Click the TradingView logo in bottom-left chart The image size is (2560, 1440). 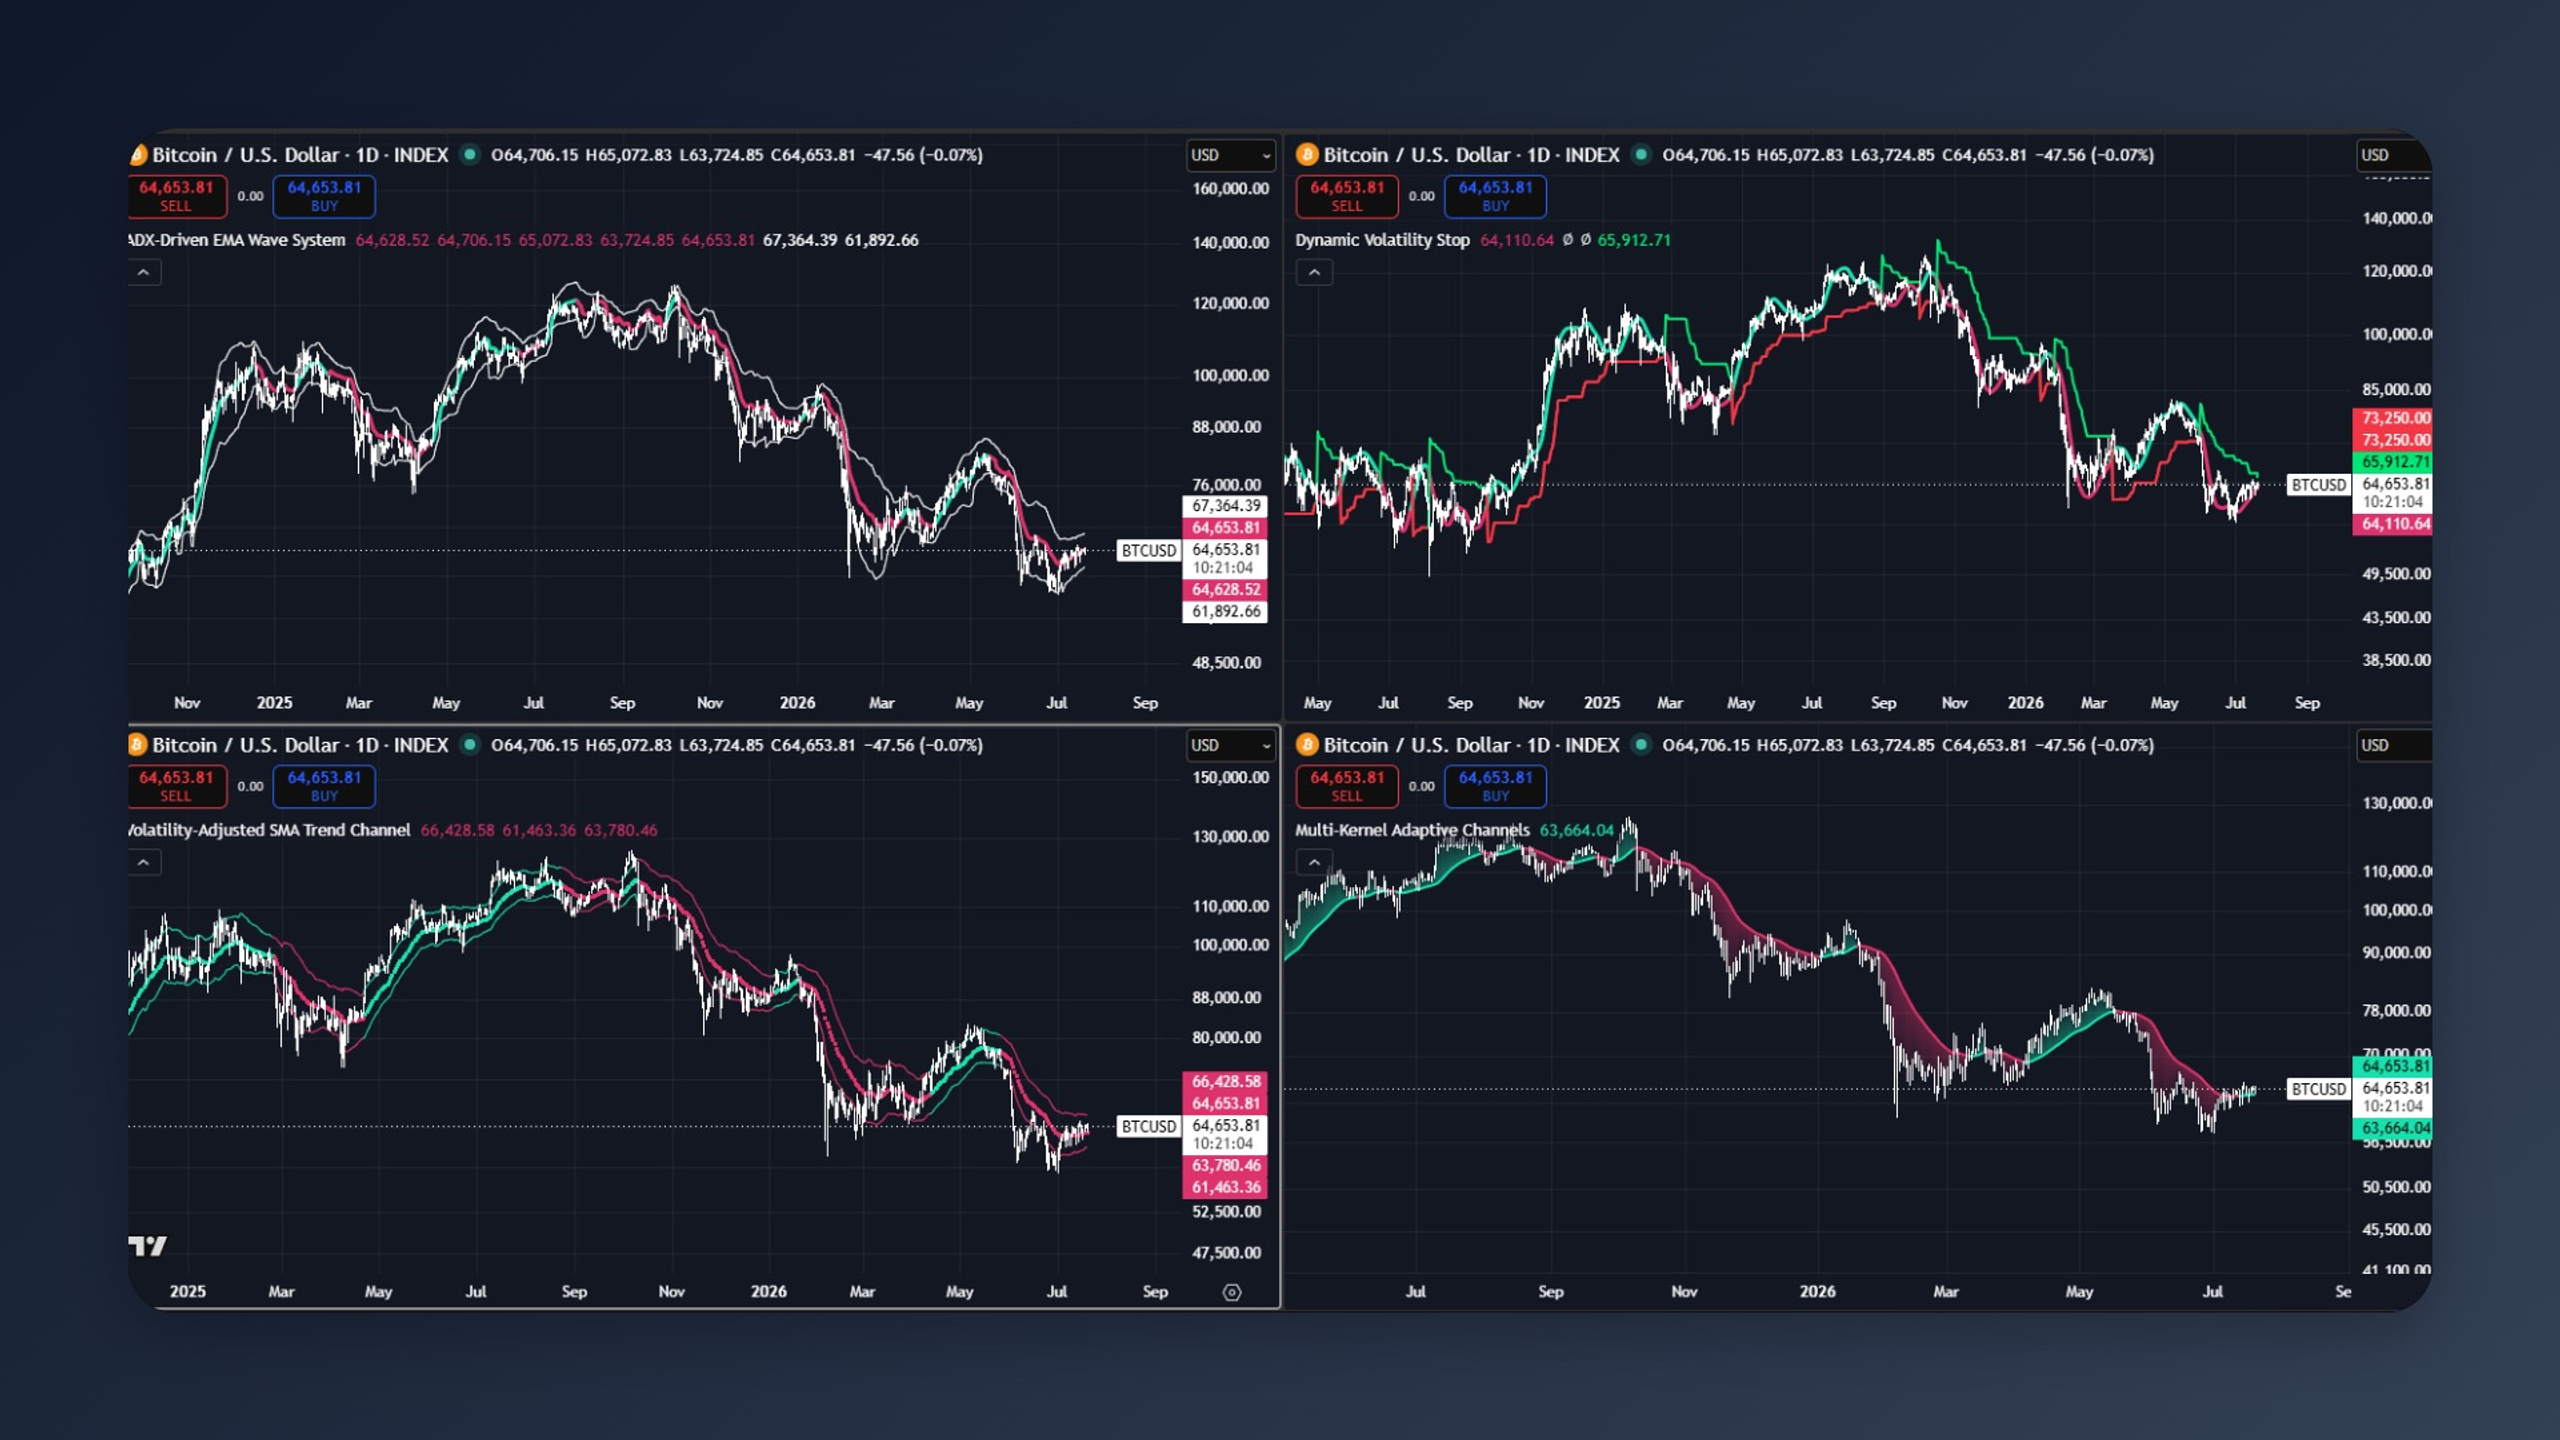148,1246
